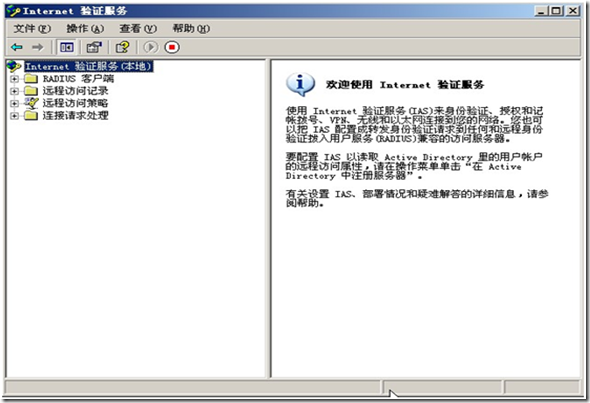Select Internet 验证服务 (本地) root node
The height and width of the screenshot is (403, 590).
pos(89,66)
